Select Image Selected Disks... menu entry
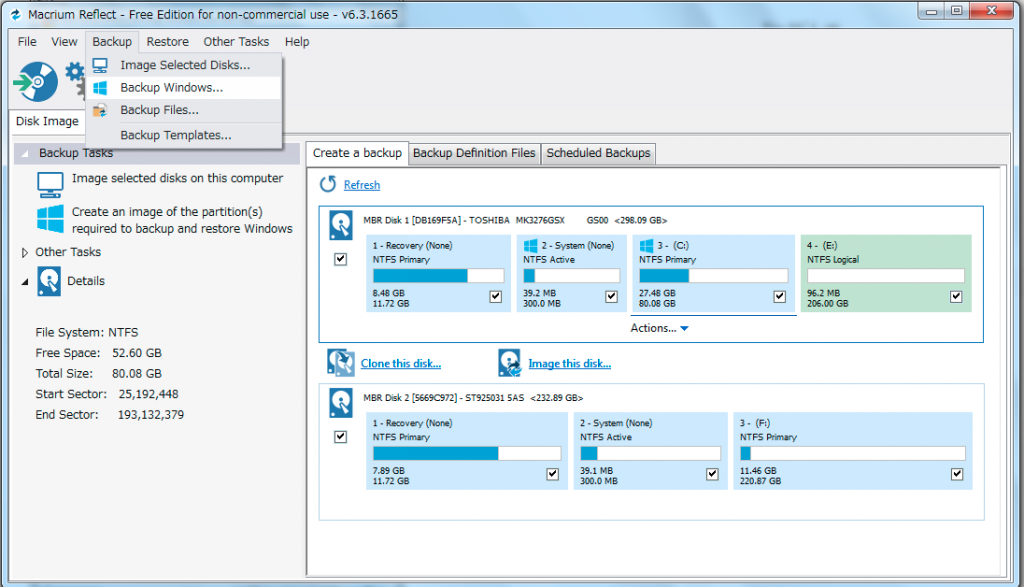 184,65
